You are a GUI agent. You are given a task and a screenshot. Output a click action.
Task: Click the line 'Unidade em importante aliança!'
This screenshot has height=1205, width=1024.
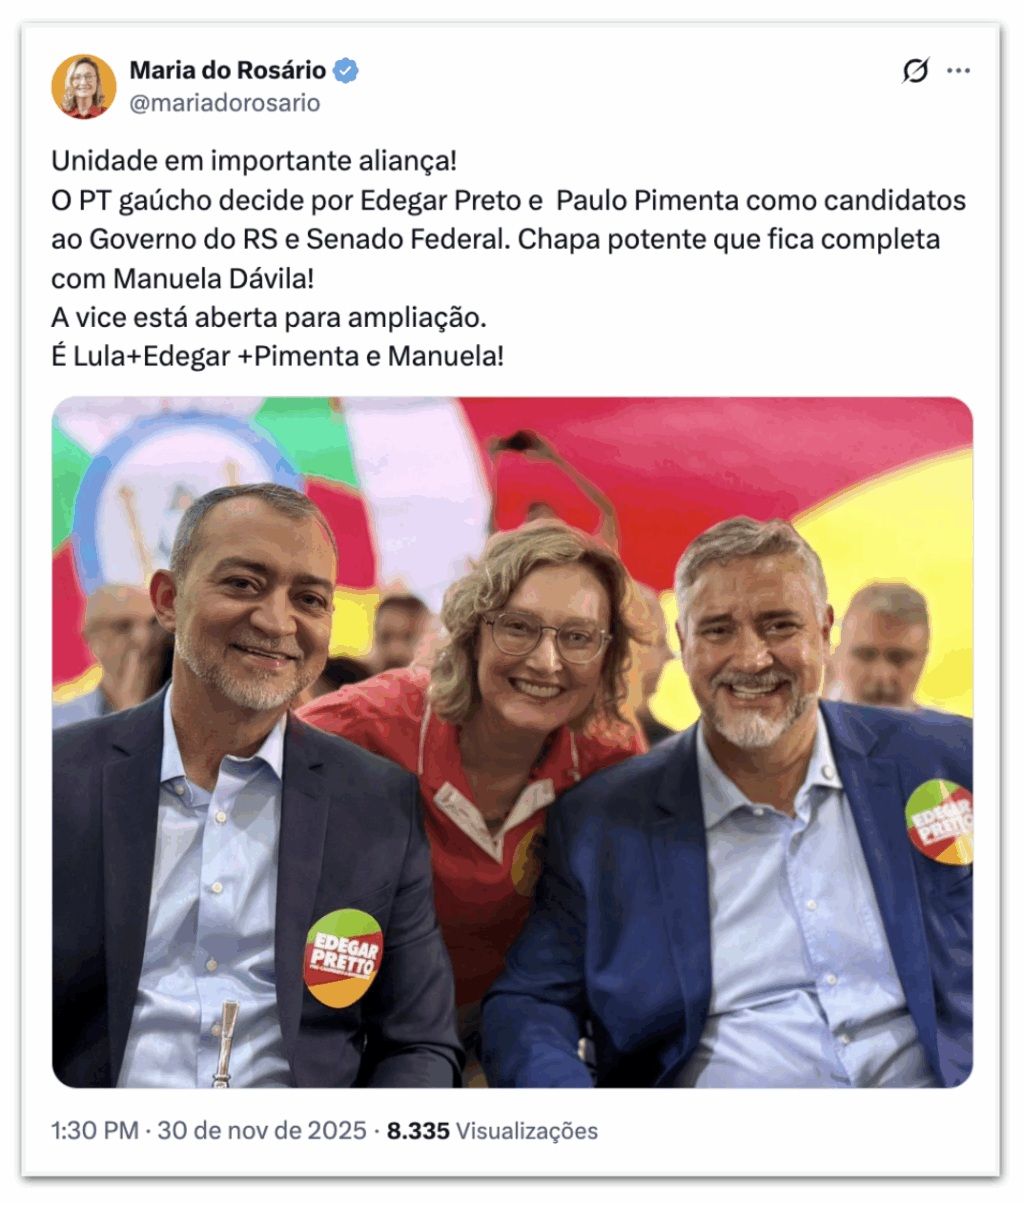[254, 161]
